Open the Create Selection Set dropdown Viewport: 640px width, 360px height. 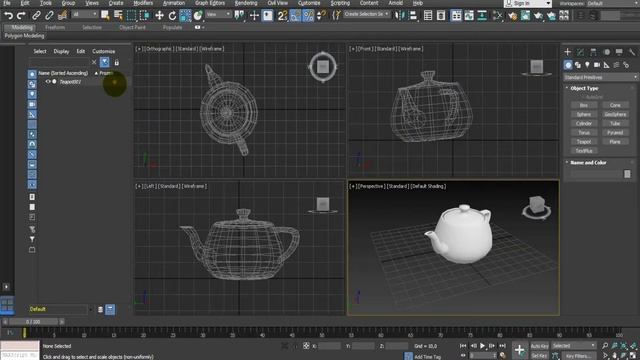[x=366, y=14]
